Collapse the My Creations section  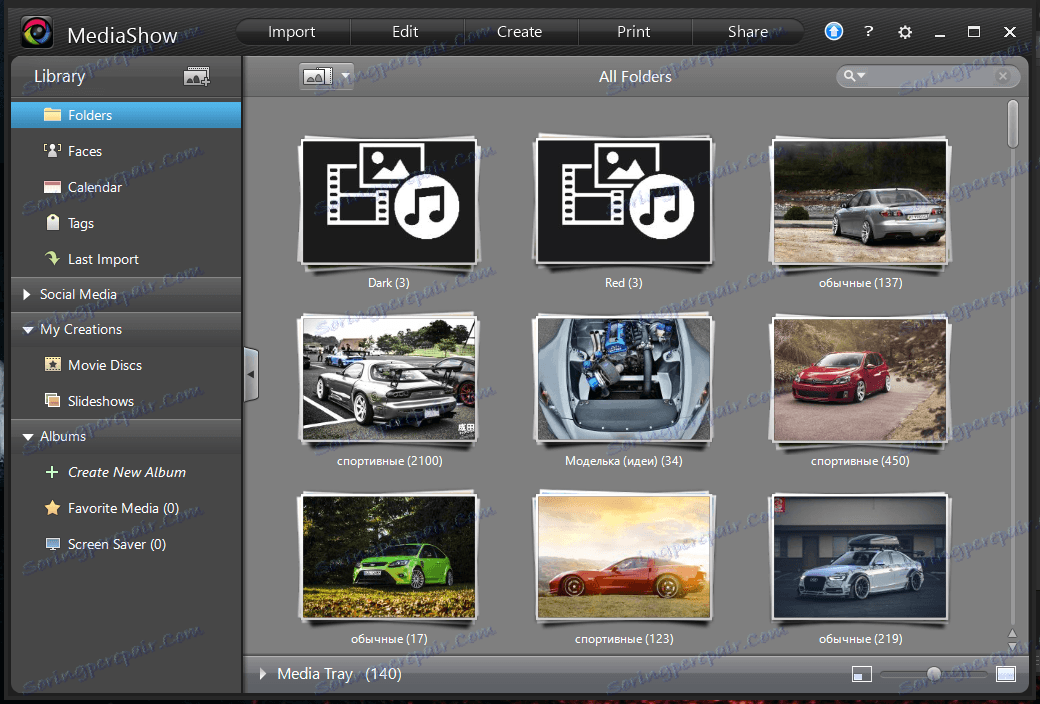point(28,330)
